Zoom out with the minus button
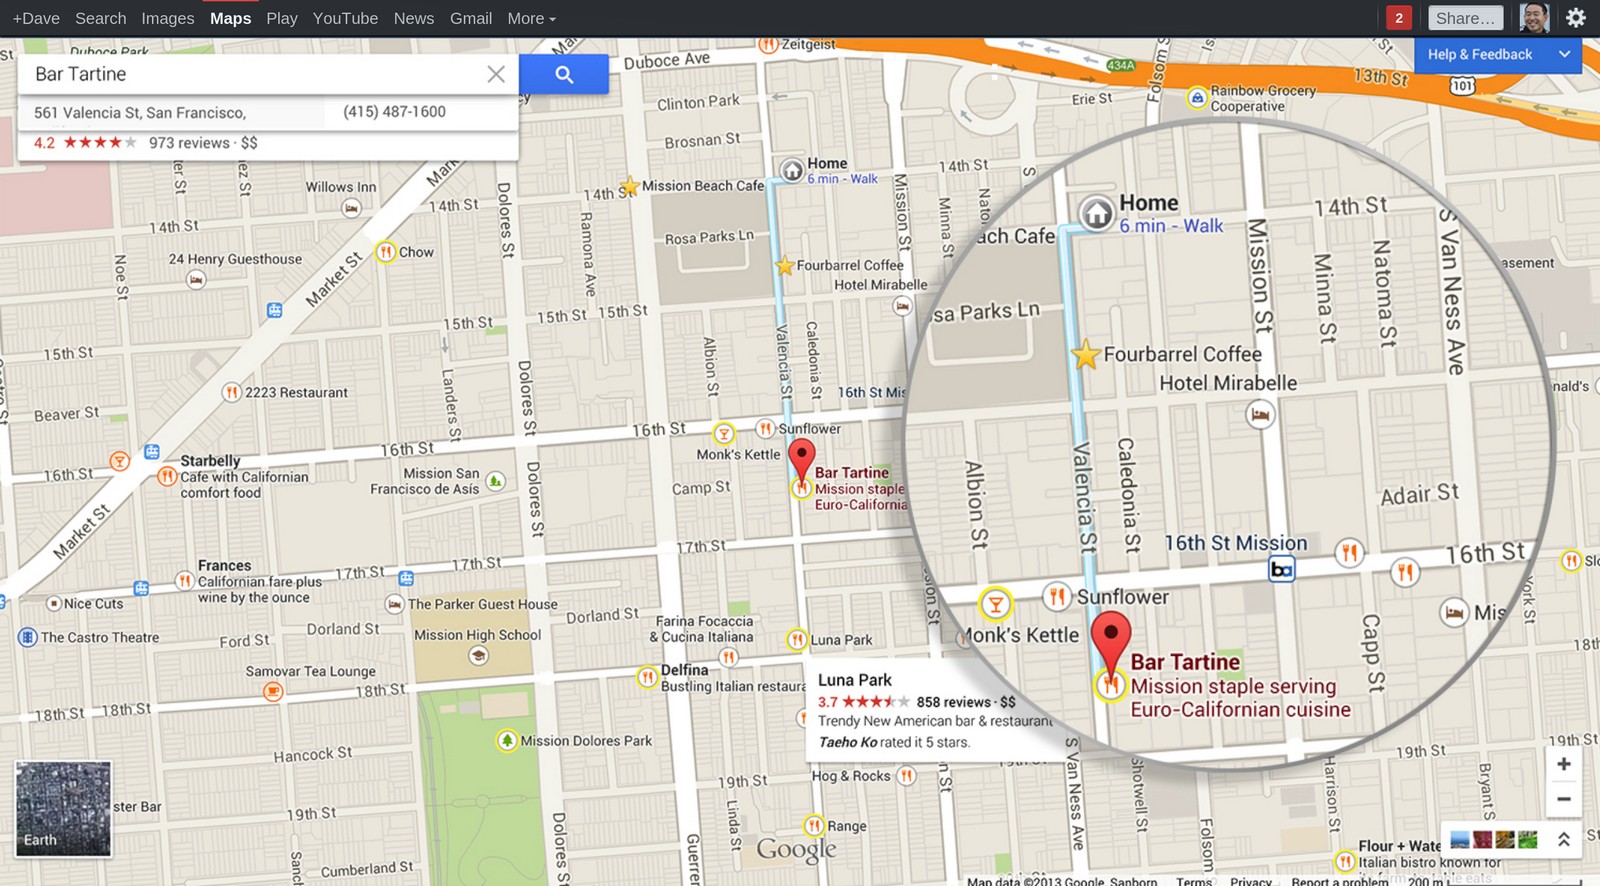The image size is (1600, 886). click(1564, 799)
